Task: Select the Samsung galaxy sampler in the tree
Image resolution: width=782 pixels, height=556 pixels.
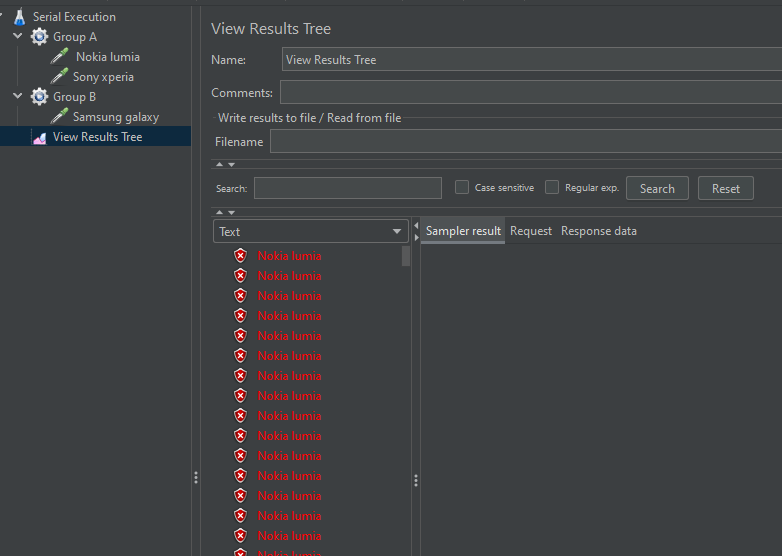Action: (x=116, y=117)
